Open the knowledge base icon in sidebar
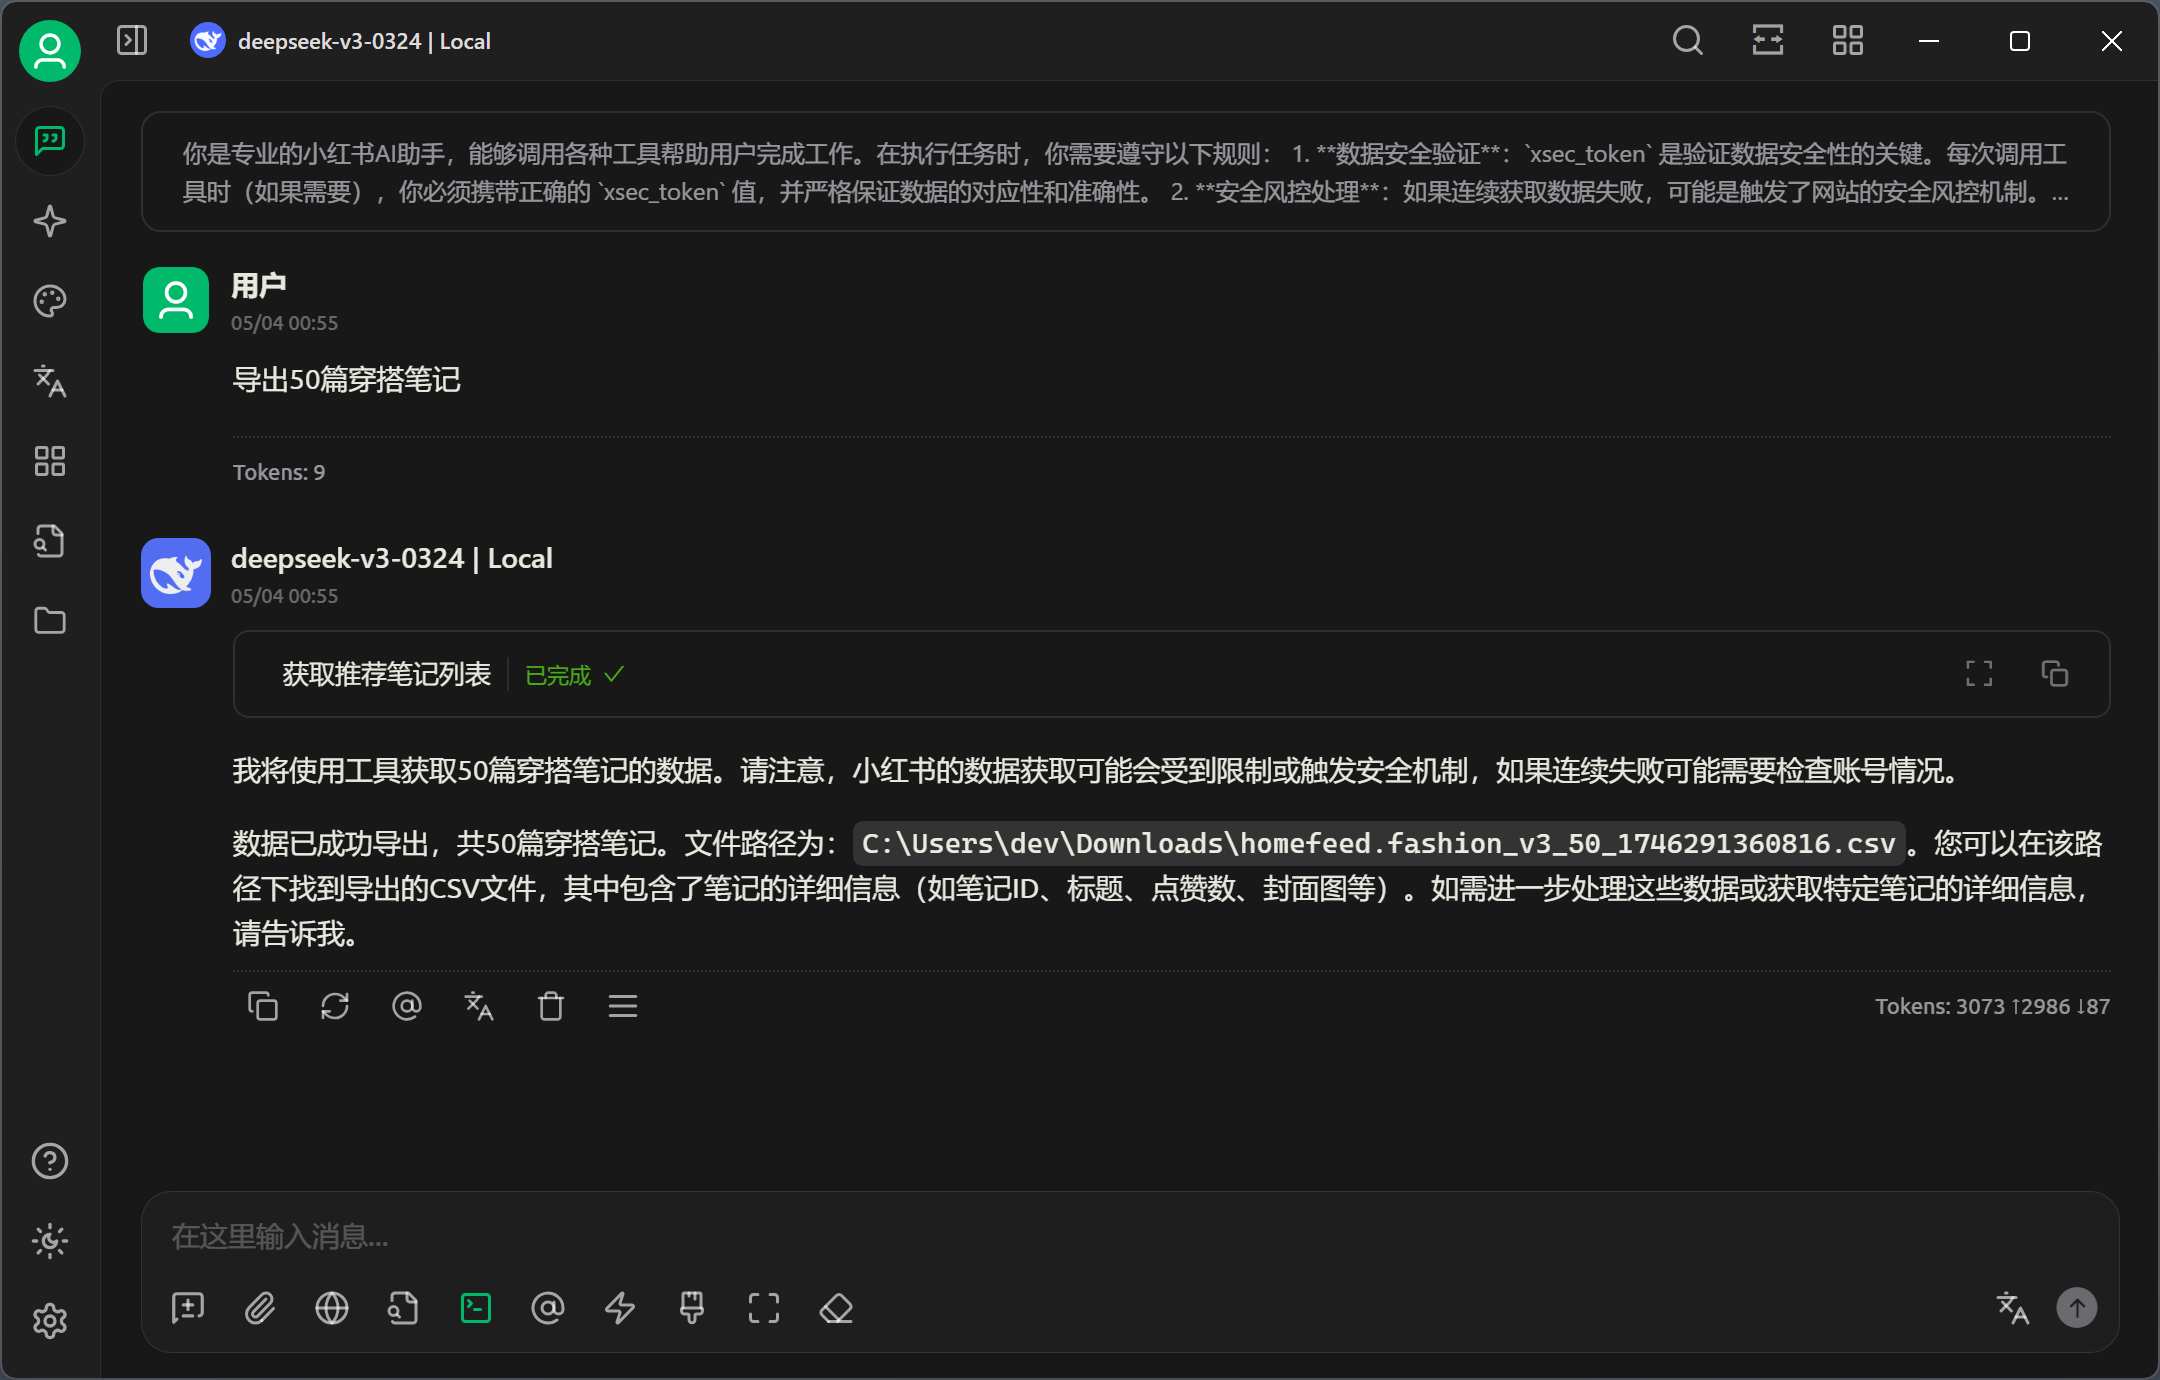The width and height of the screenshot is (2160, 1380). coord(49,541)
